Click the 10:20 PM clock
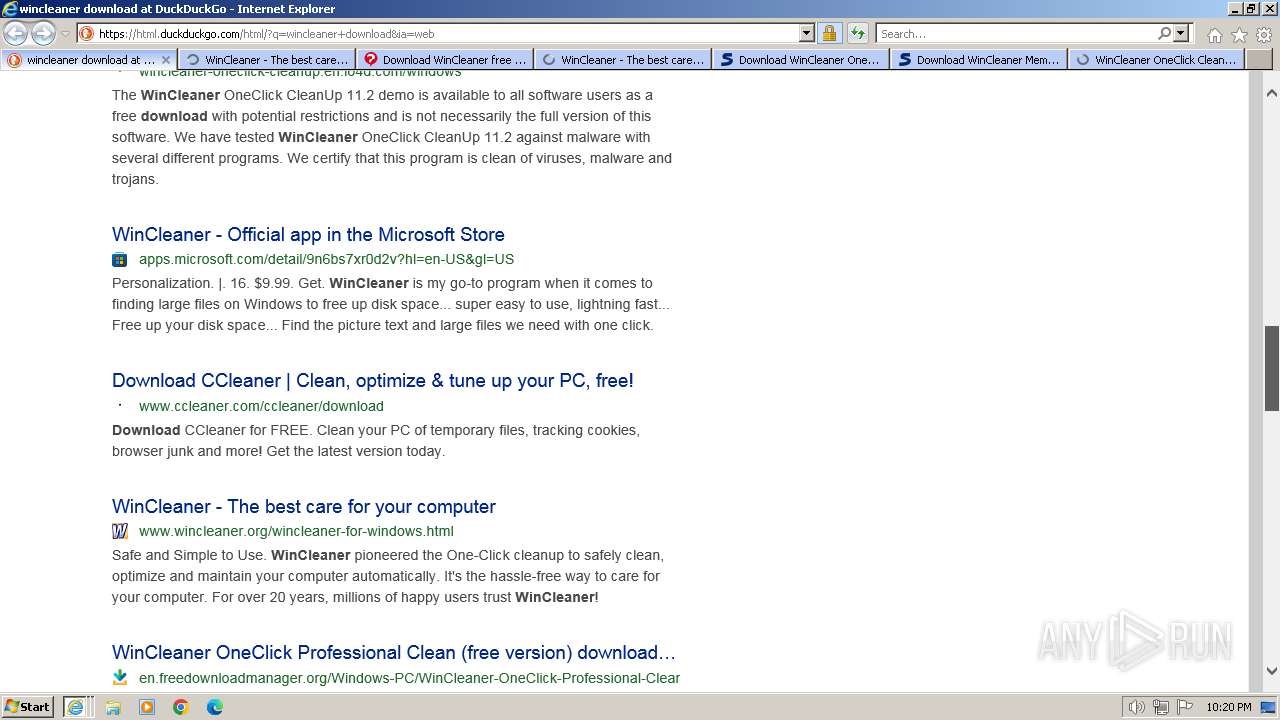 (1228, 707)
